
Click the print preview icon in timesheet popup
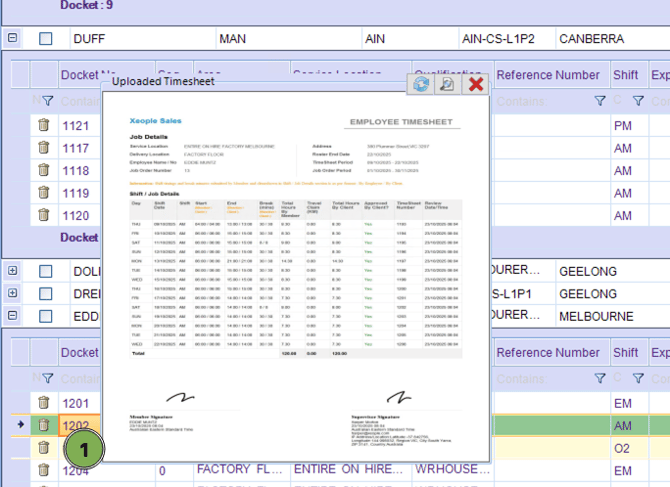tap(448, 84)
